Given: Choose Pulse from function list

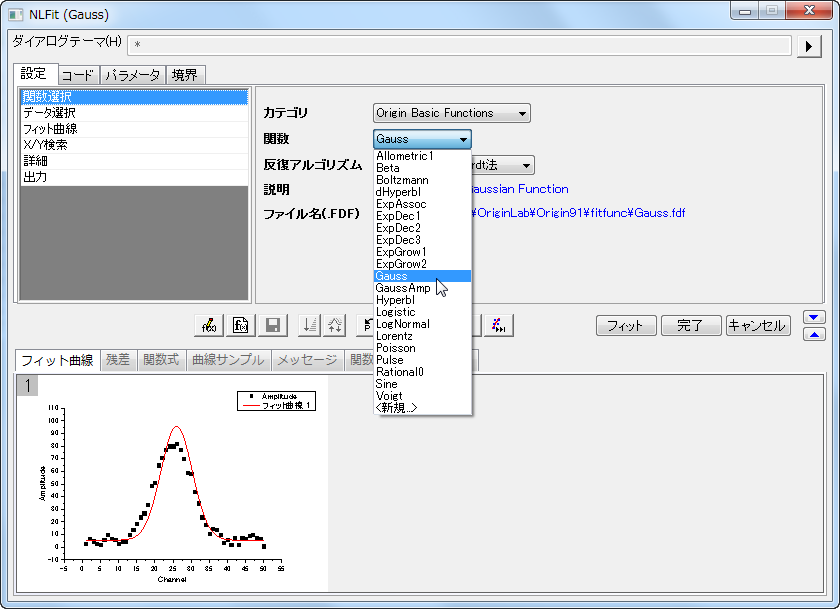Looking at the screenshot, I should pyautogui.click(x=422, y=360).
